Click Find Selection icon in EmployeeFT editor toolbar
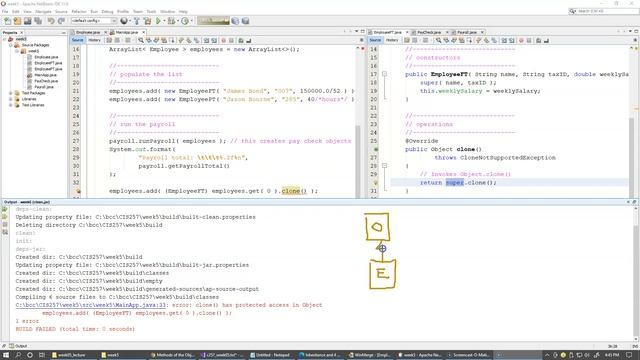640x360 pixels. (438, 40)
